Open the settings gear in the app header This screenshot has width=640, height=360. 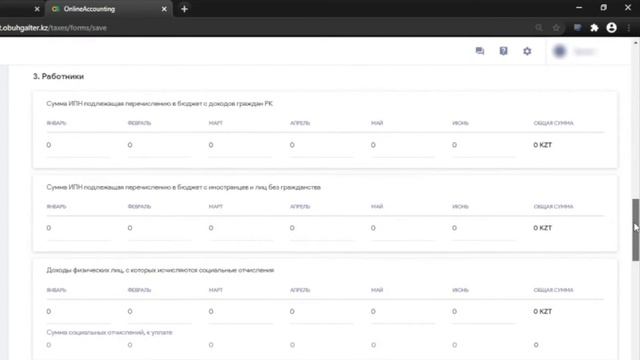(527, 51)
